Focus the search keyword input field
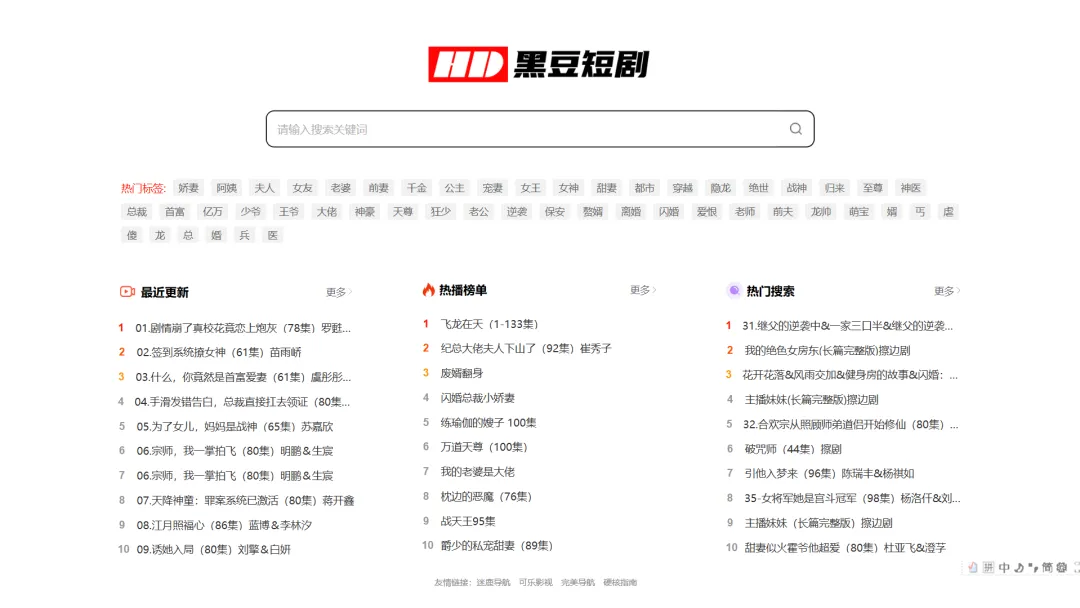This screenshot has height=608, width=1080. [540, 129]
